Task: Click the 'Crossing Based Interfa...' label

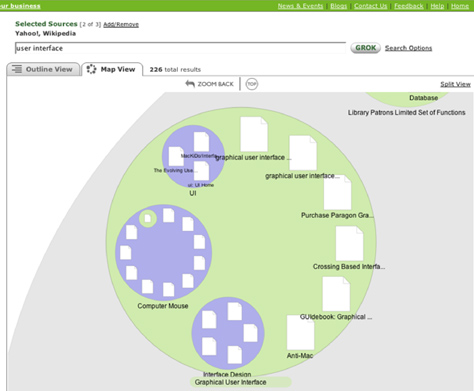Action: coord(349,266)
